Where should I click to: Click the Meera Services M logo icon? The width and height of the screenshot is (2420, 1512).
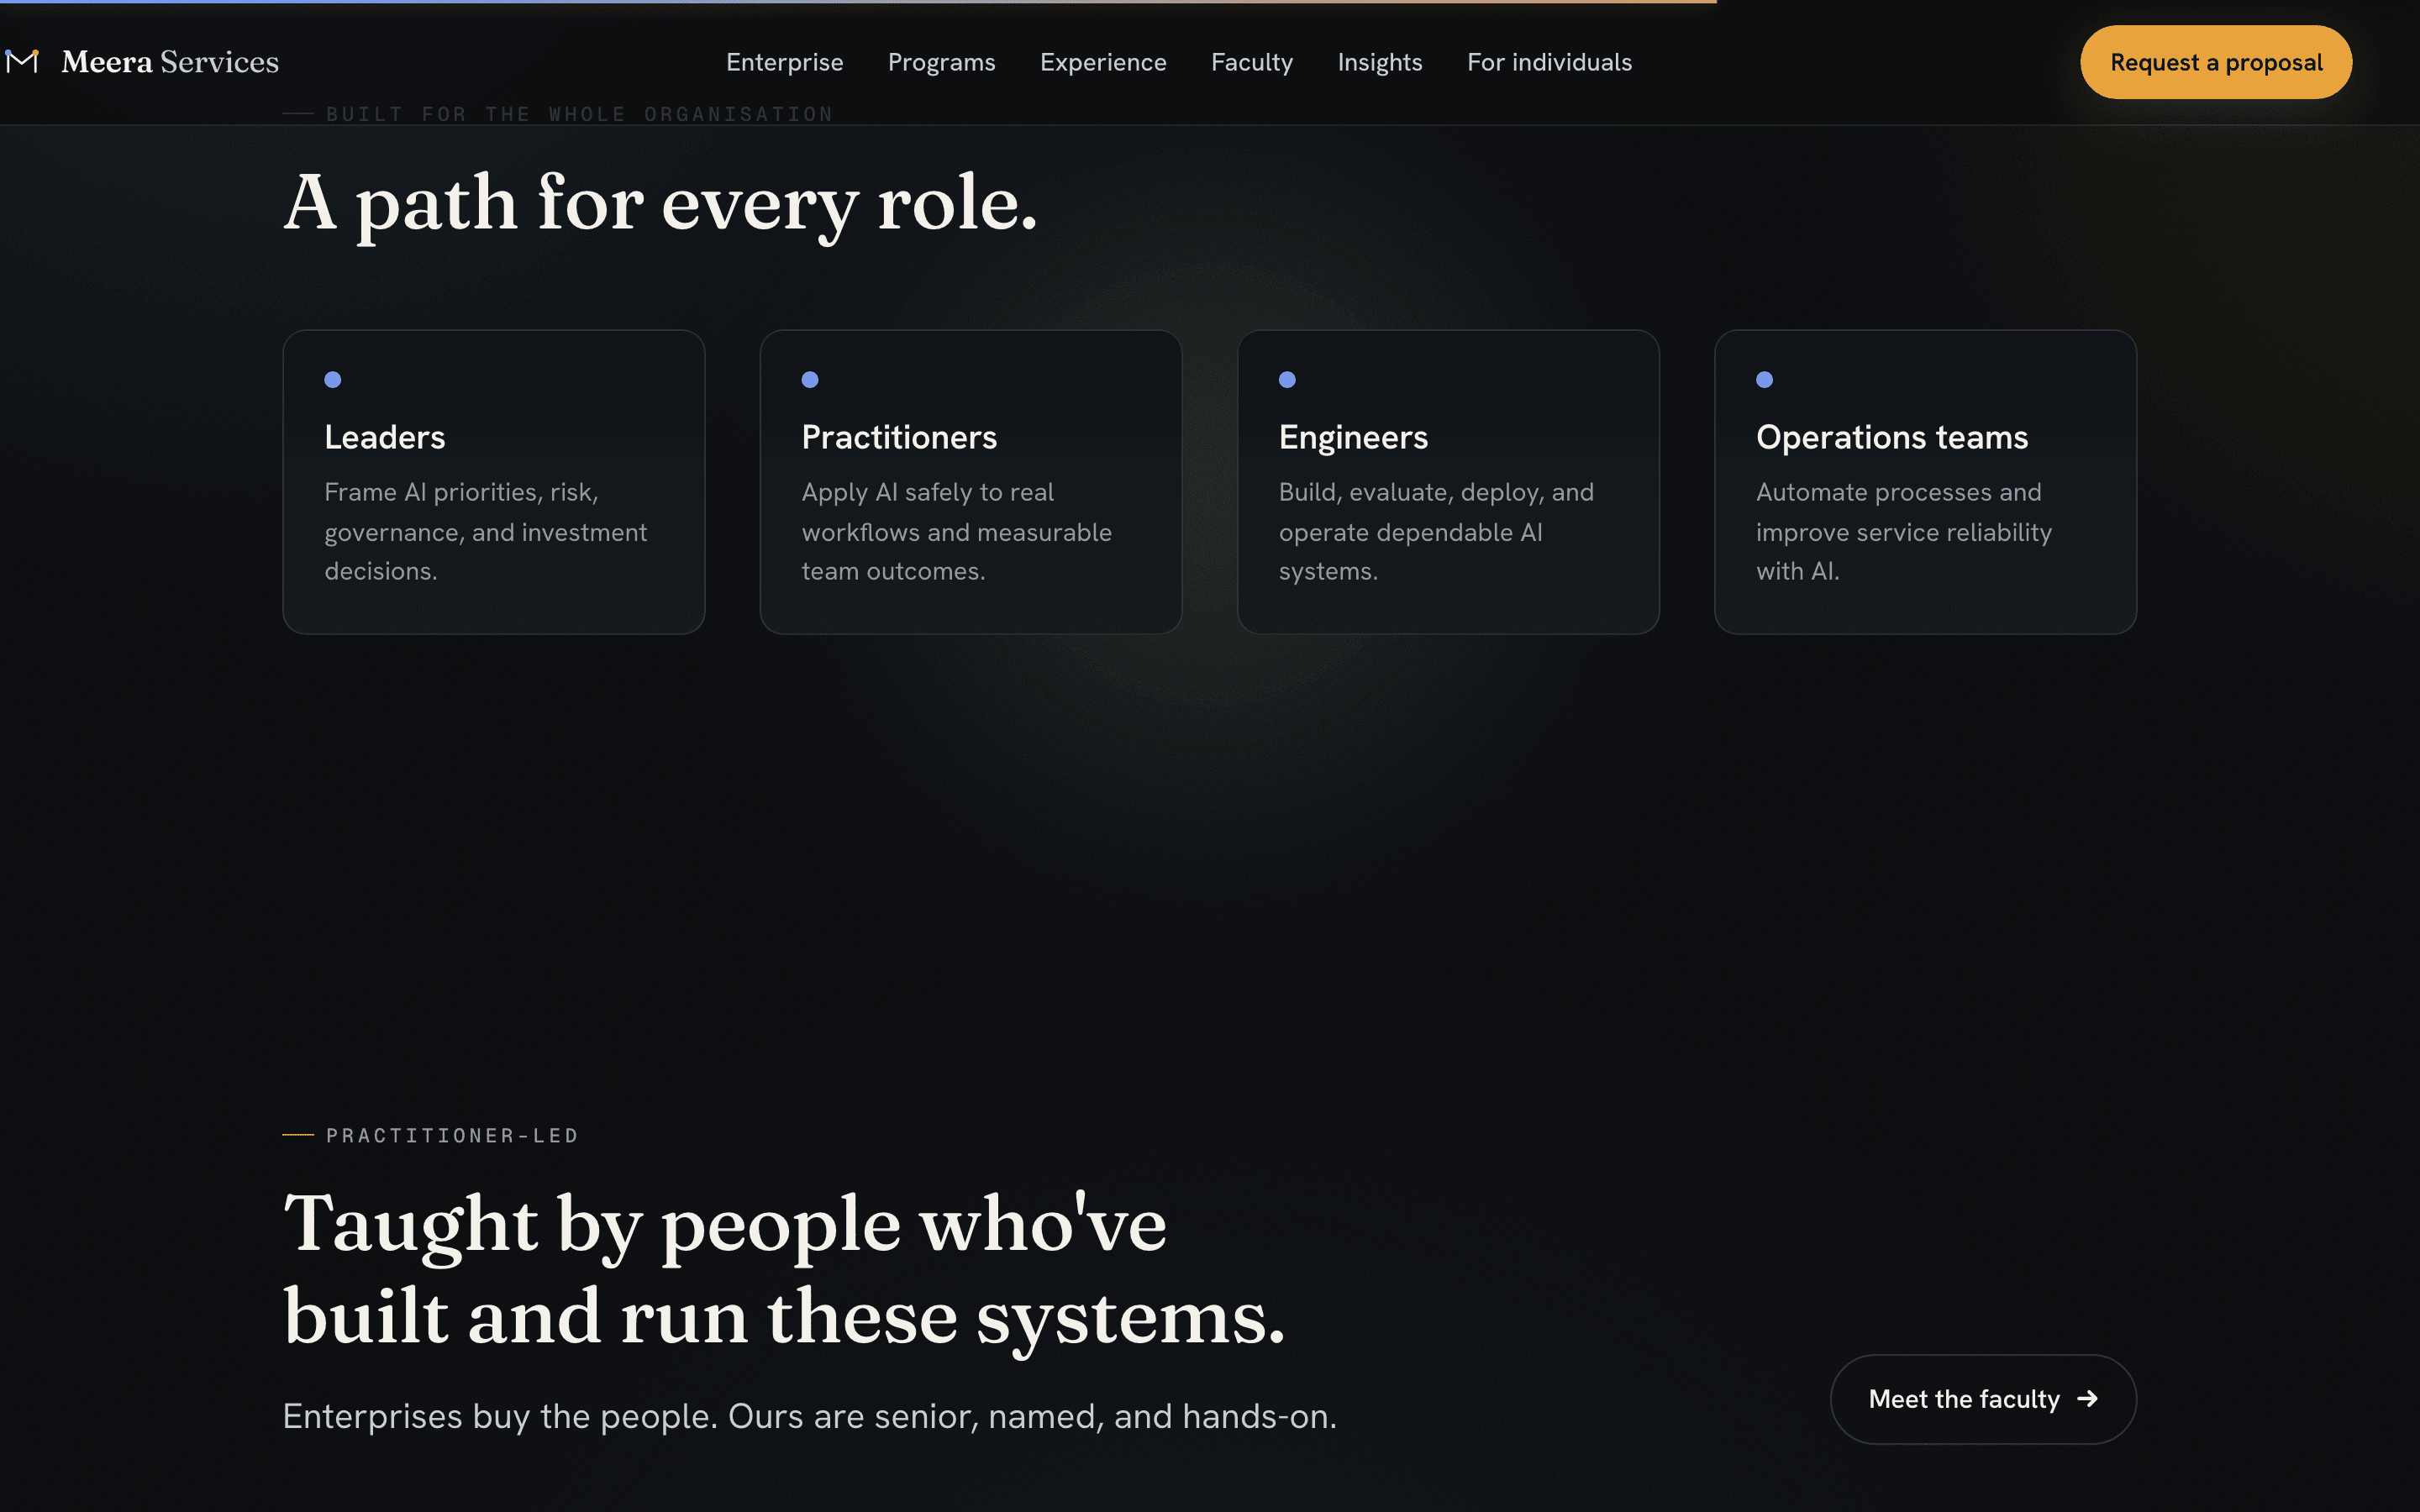pyautogui.click(x=22, y=62)
